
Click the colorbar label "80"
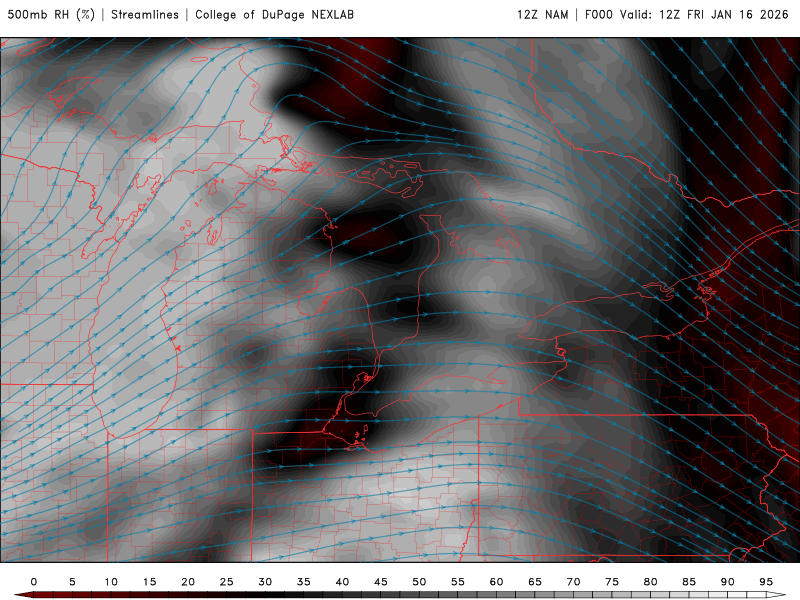tap(650, 582)
